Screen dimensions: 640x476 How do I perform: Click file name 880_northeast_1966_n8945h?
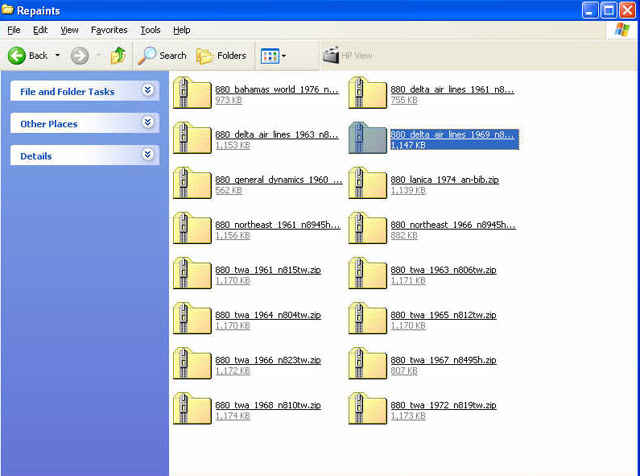click(x=453, y=225)
